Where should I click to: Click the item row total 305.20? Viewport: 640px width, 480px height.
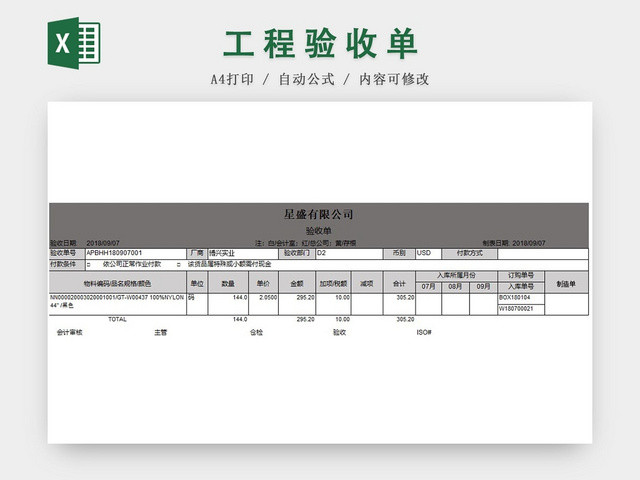pos(399,304)
